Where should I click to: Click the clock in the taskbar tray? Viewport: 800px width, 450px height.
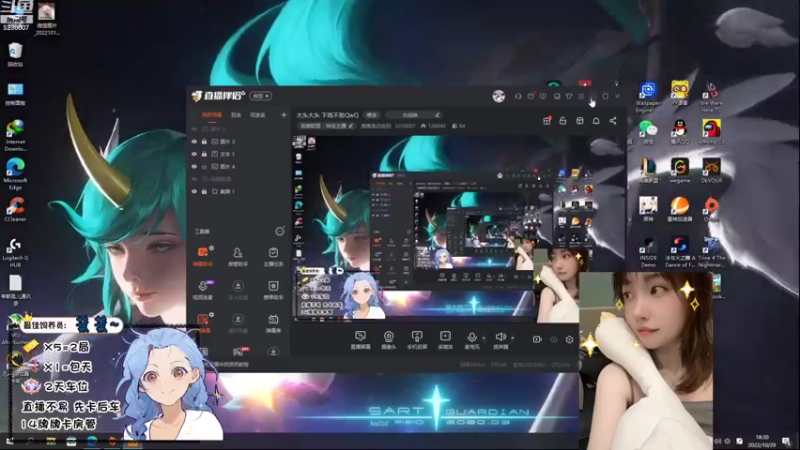(762, 441)
